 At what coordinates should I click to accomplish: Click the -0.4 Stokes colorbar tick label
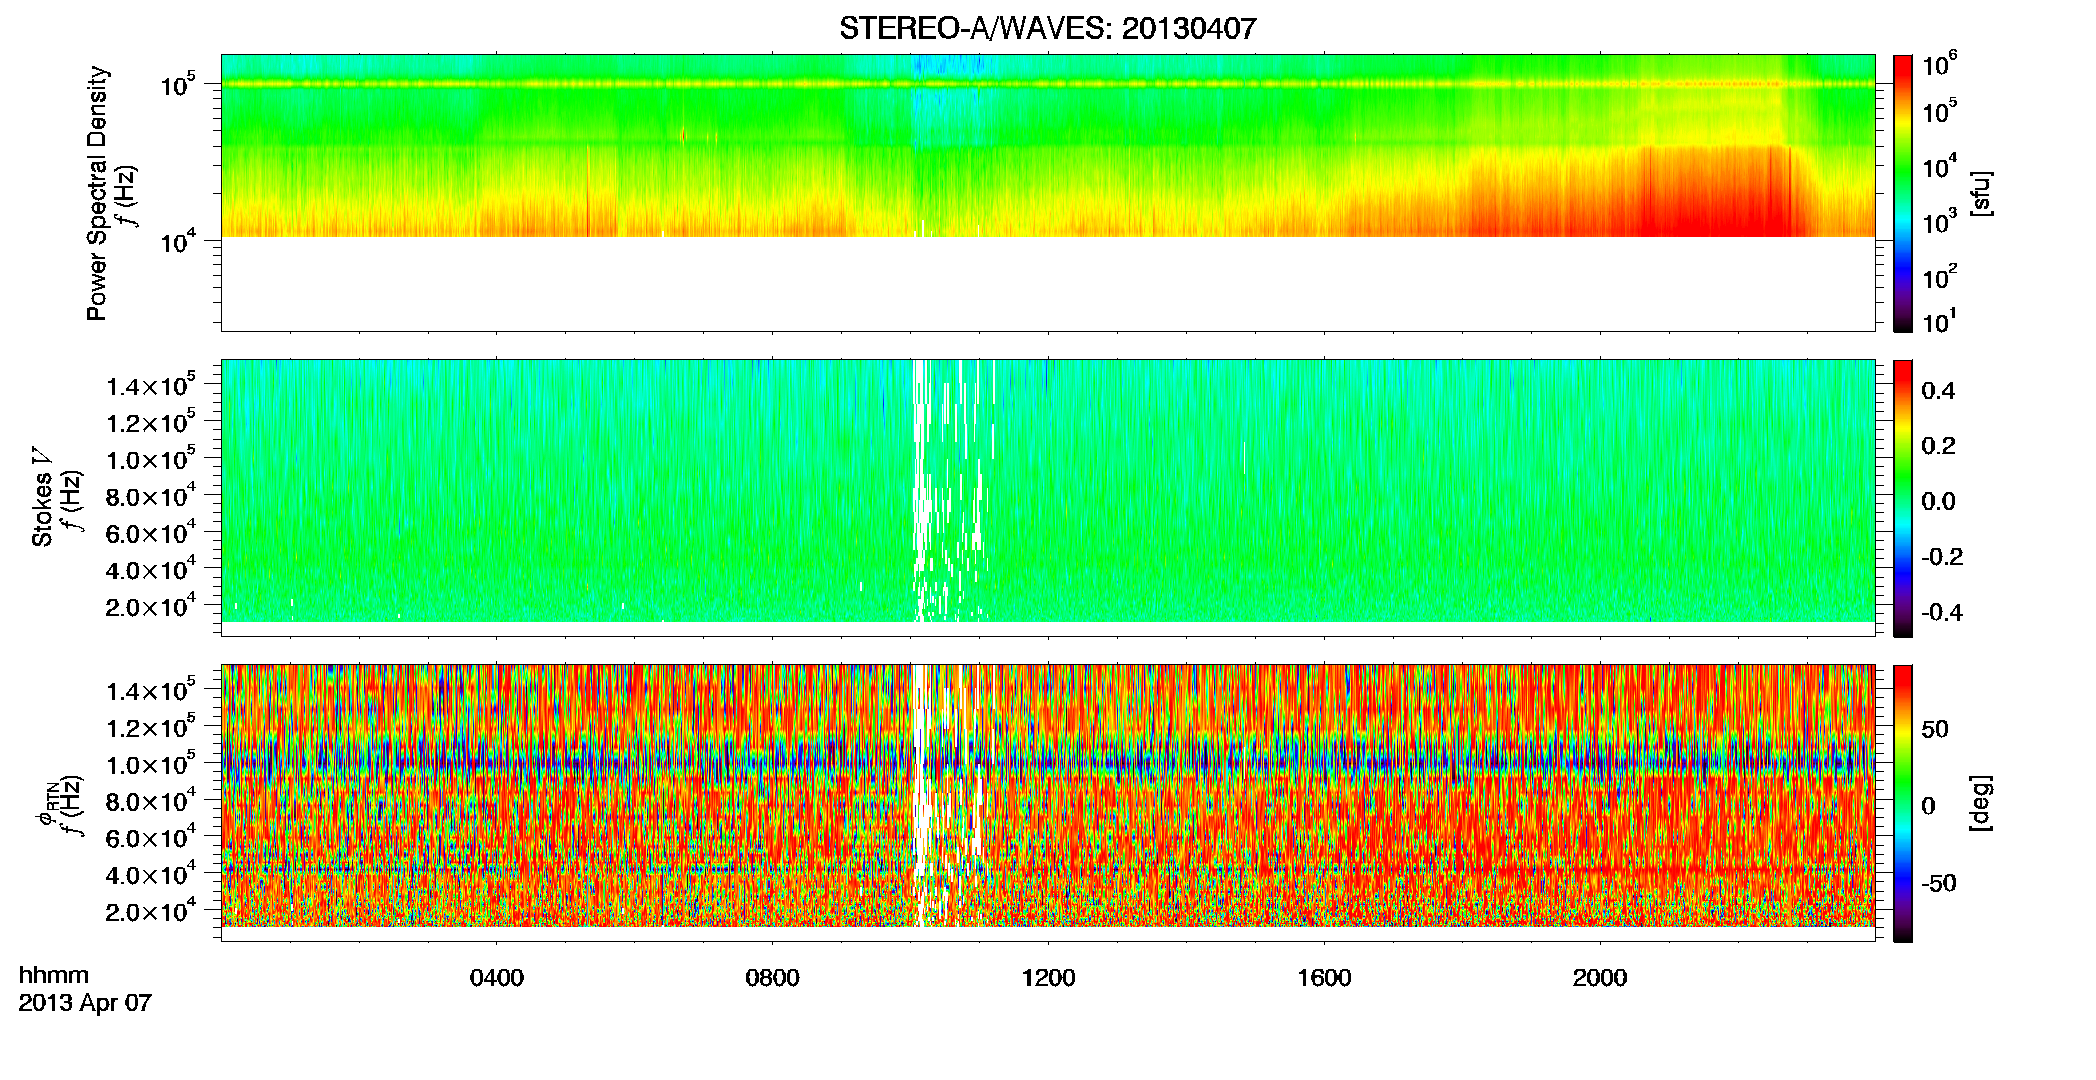(x=1942, y=613)
